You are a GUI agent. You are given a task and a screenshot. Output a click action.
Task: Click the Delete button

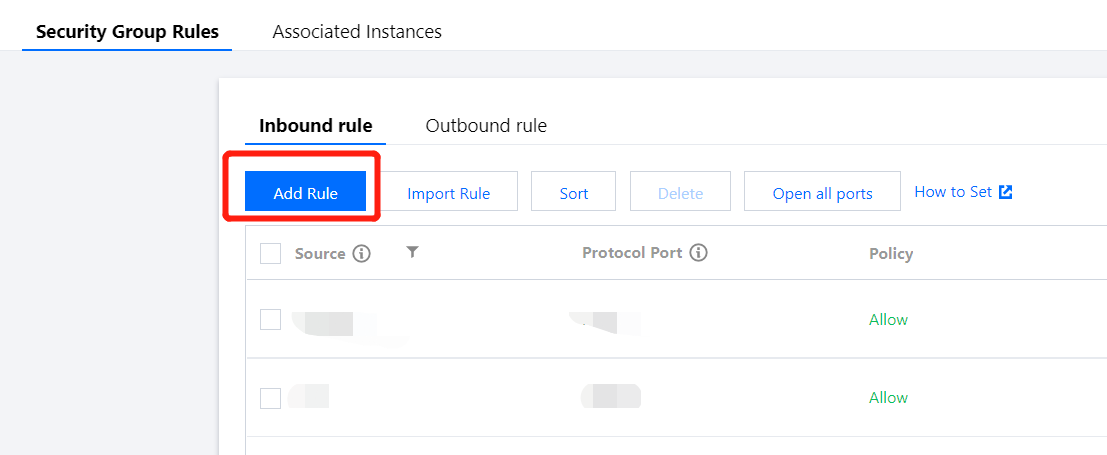pos(680,193)
